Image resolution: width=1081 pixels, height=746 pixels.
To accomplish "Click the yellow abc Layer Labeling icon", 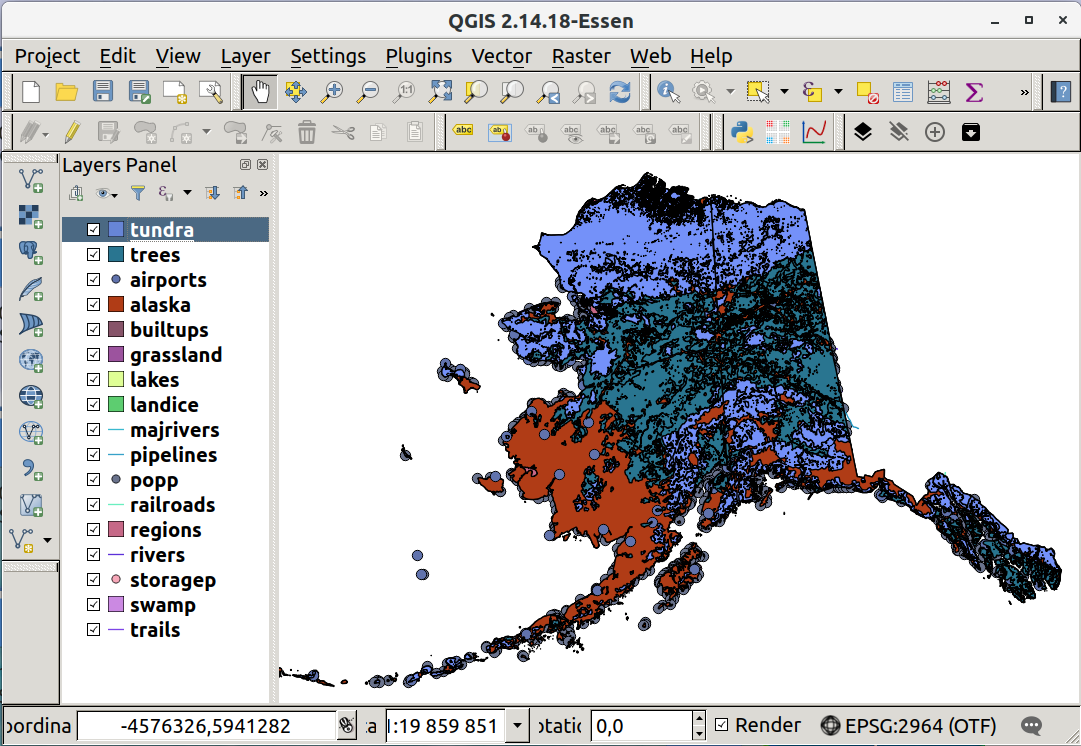I will click(463, 130).
